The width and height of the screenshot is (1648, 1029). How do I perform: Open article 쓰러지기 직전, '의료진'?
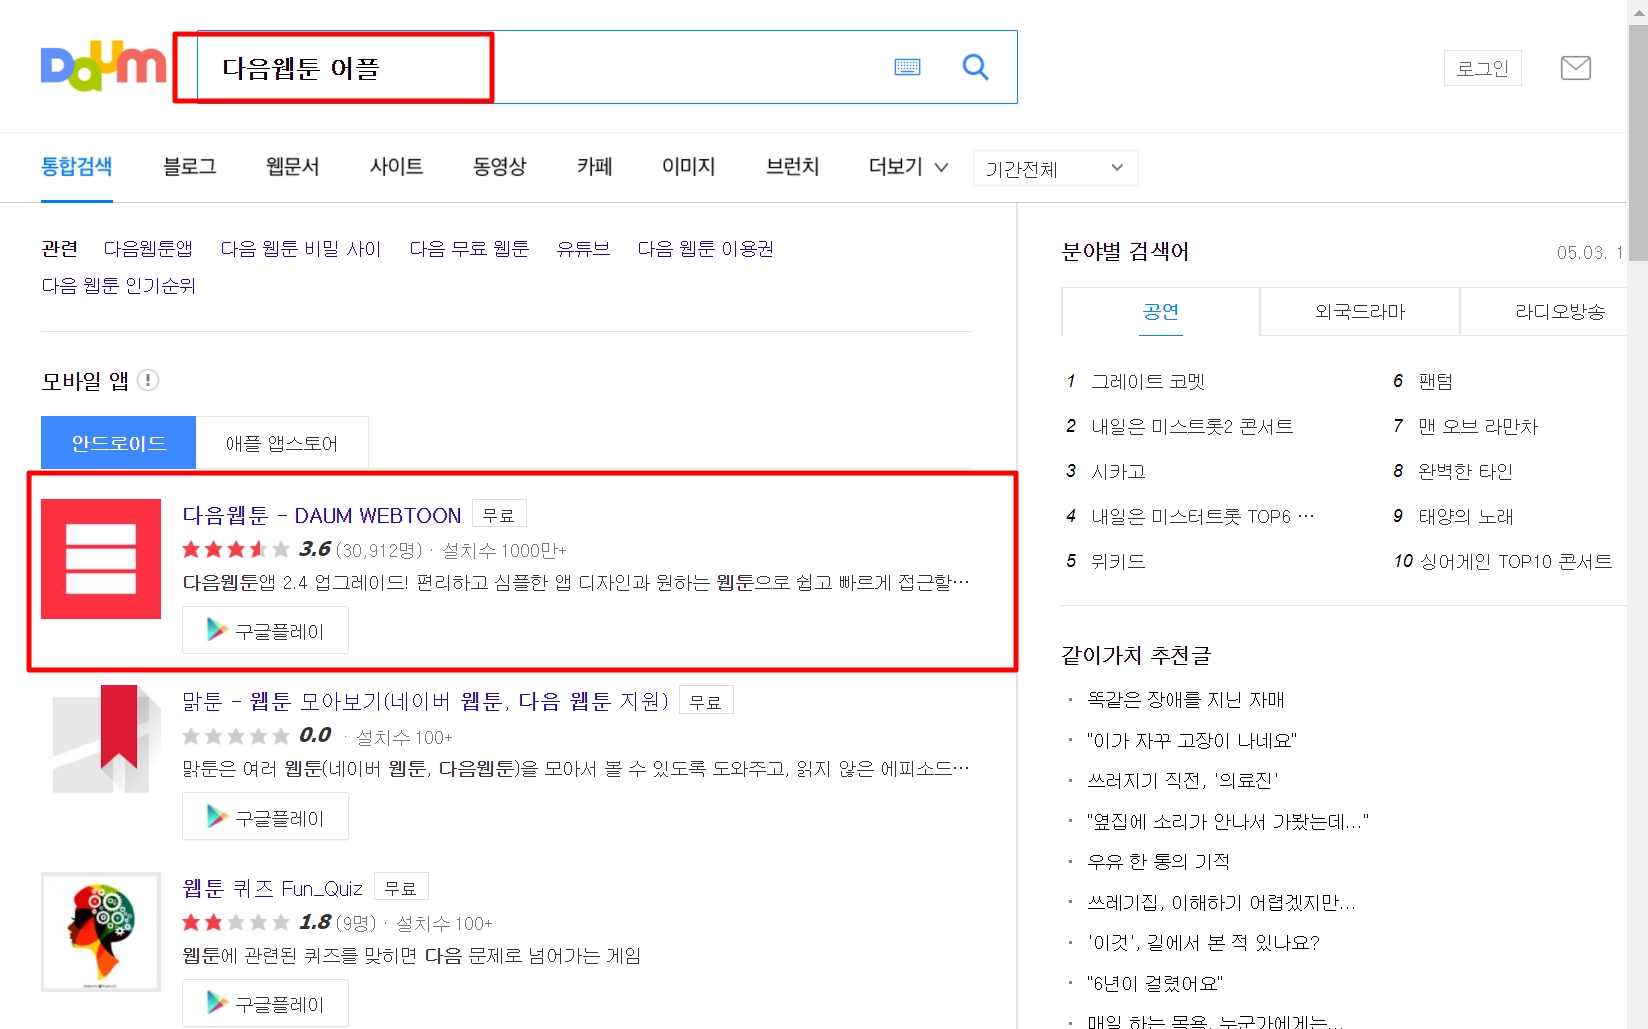(x=1183, y=780)
